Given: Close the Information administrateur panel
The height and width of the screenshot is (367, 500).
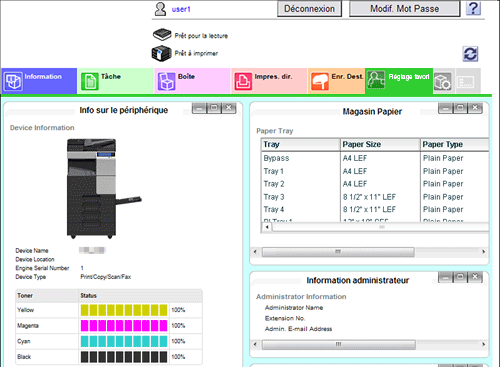Looking at the screenshot, I should (x=475, y=277).
